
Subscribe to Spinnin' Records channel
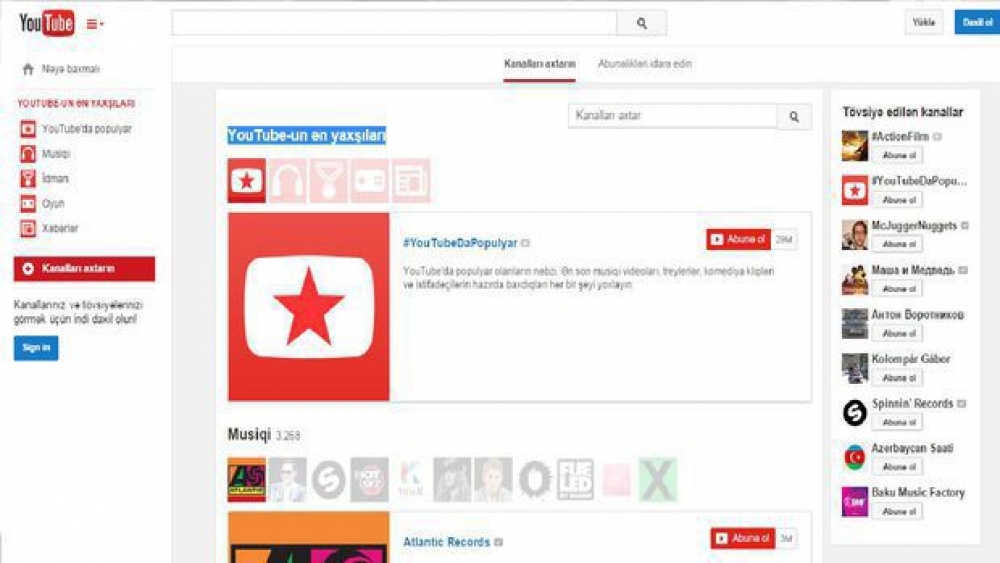coord(899,422)
